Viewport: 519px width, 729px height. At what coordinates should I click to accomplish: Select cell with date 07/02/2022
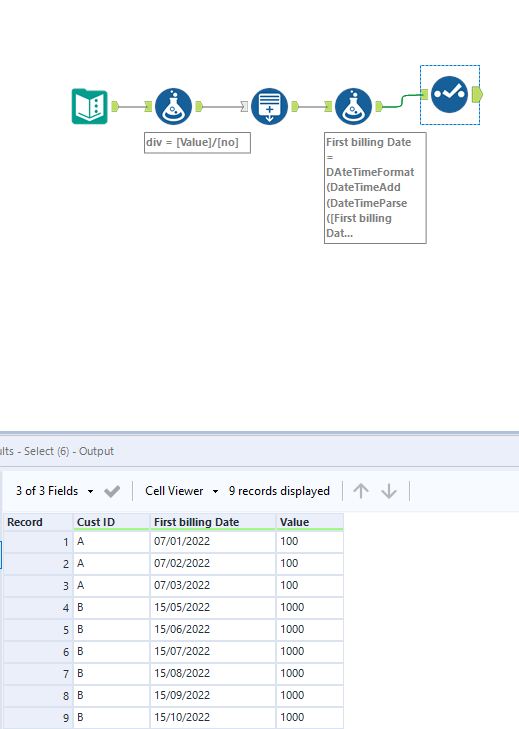click(x=213, y=563)
